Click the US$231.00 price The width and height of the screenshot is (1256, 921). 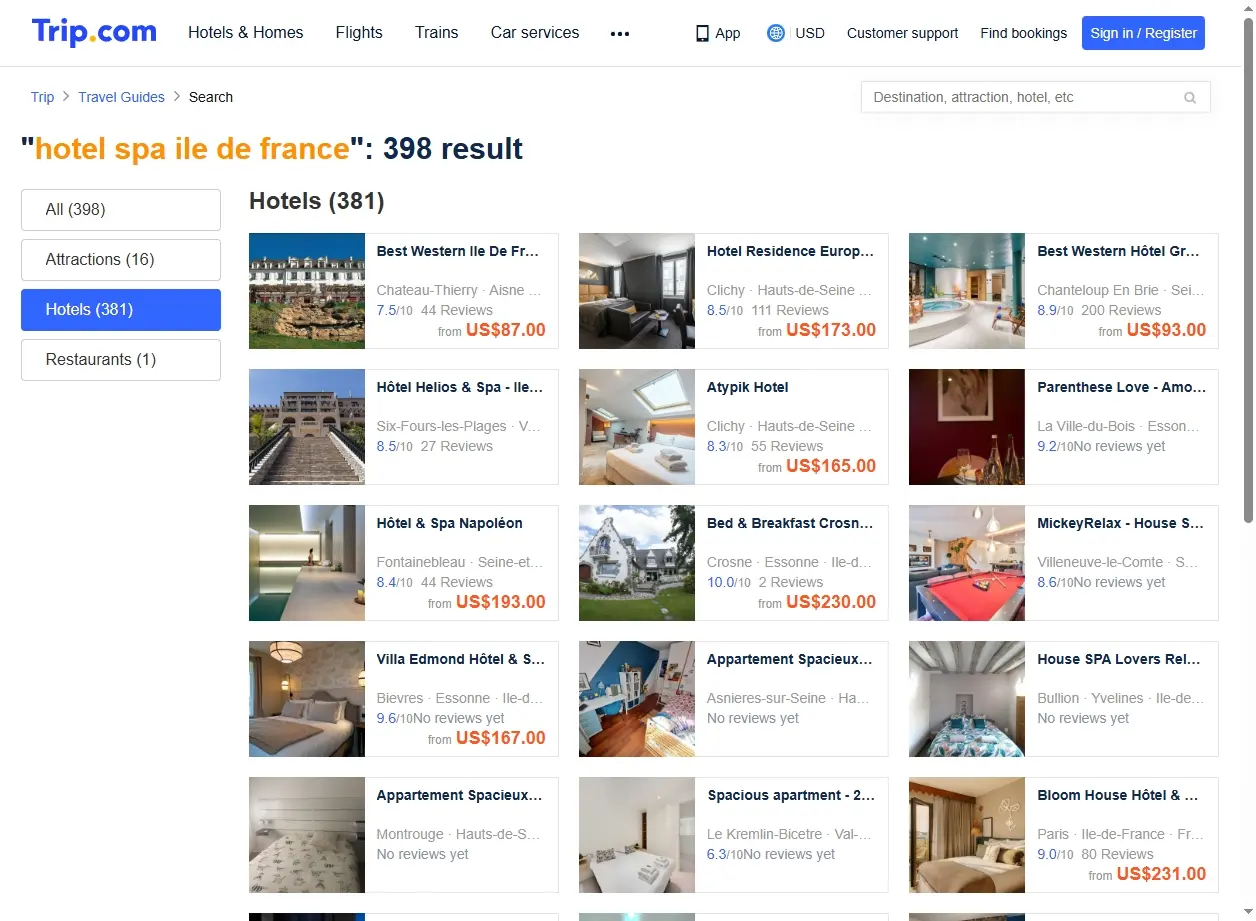1161,874
